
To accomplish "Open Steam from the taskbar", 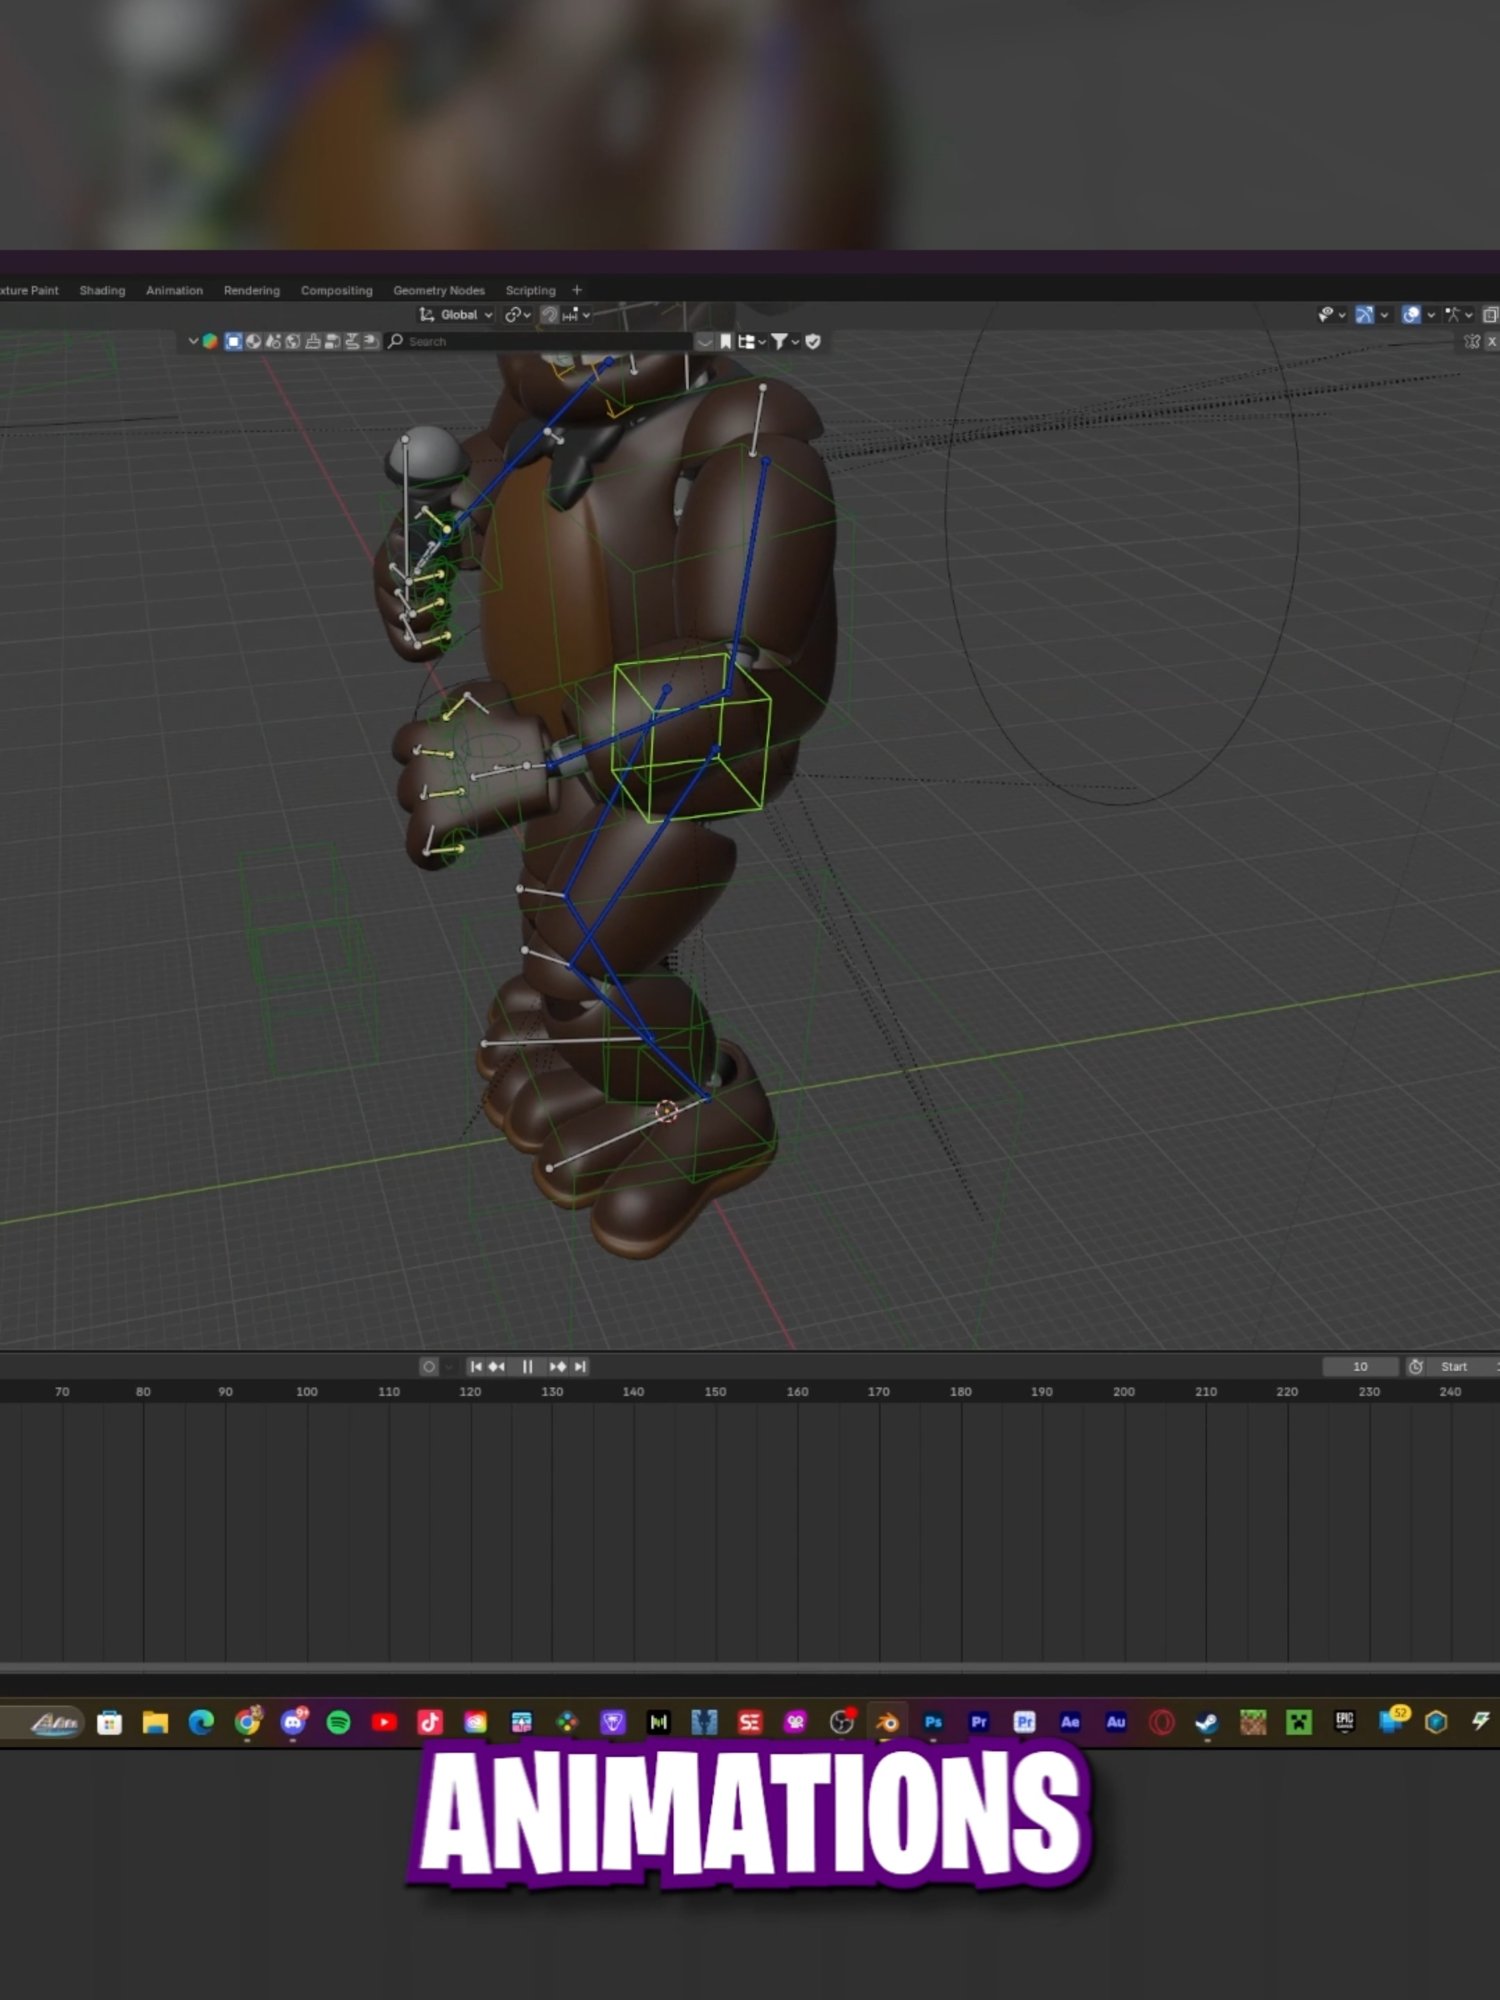I will pyautogui.click(x=1207, y=1722).
